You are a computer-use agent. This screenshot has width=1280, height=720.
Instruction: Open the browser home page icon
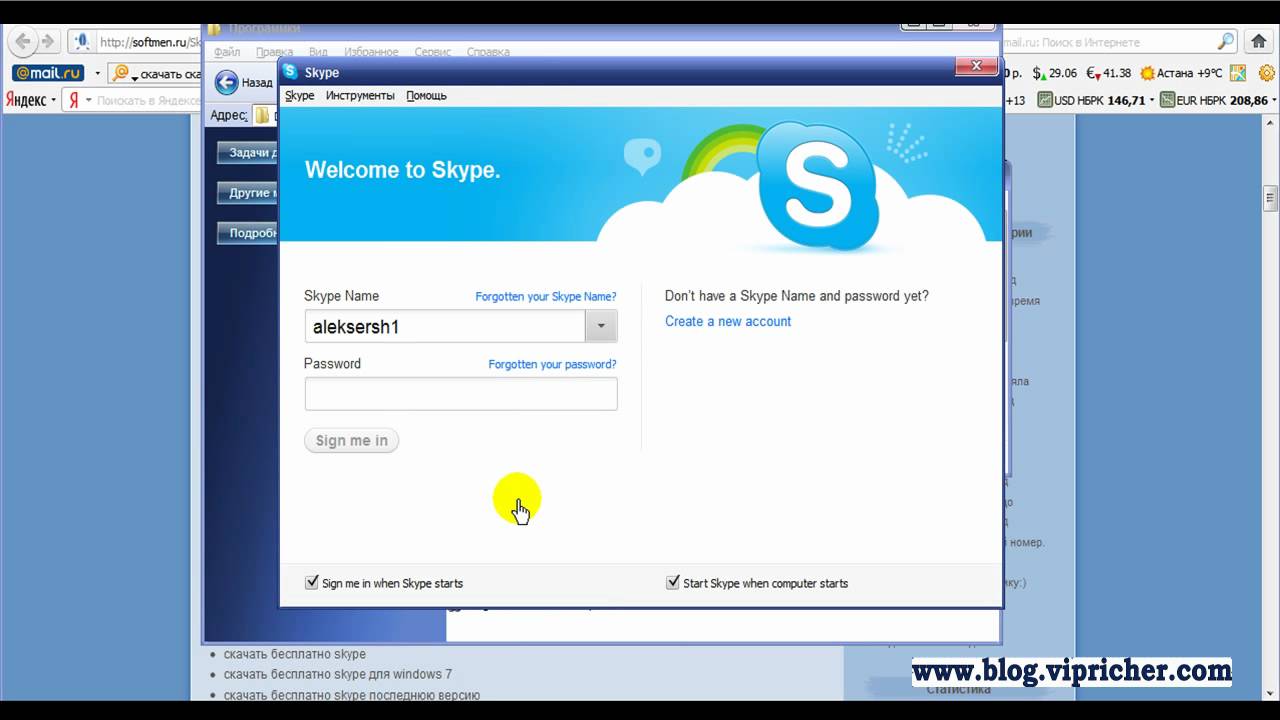(x=1259, y=42)
